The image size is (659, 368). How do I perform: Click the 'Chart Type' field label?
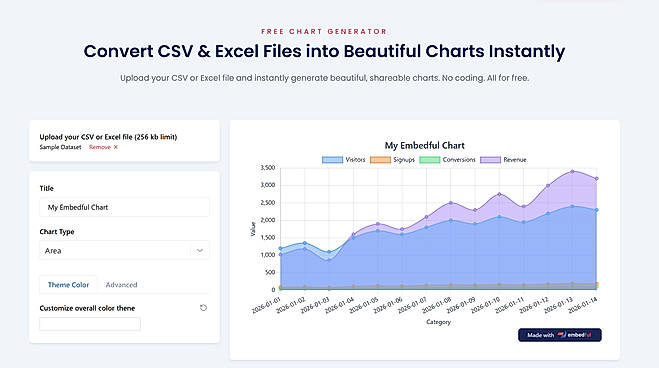coord(57,231)
